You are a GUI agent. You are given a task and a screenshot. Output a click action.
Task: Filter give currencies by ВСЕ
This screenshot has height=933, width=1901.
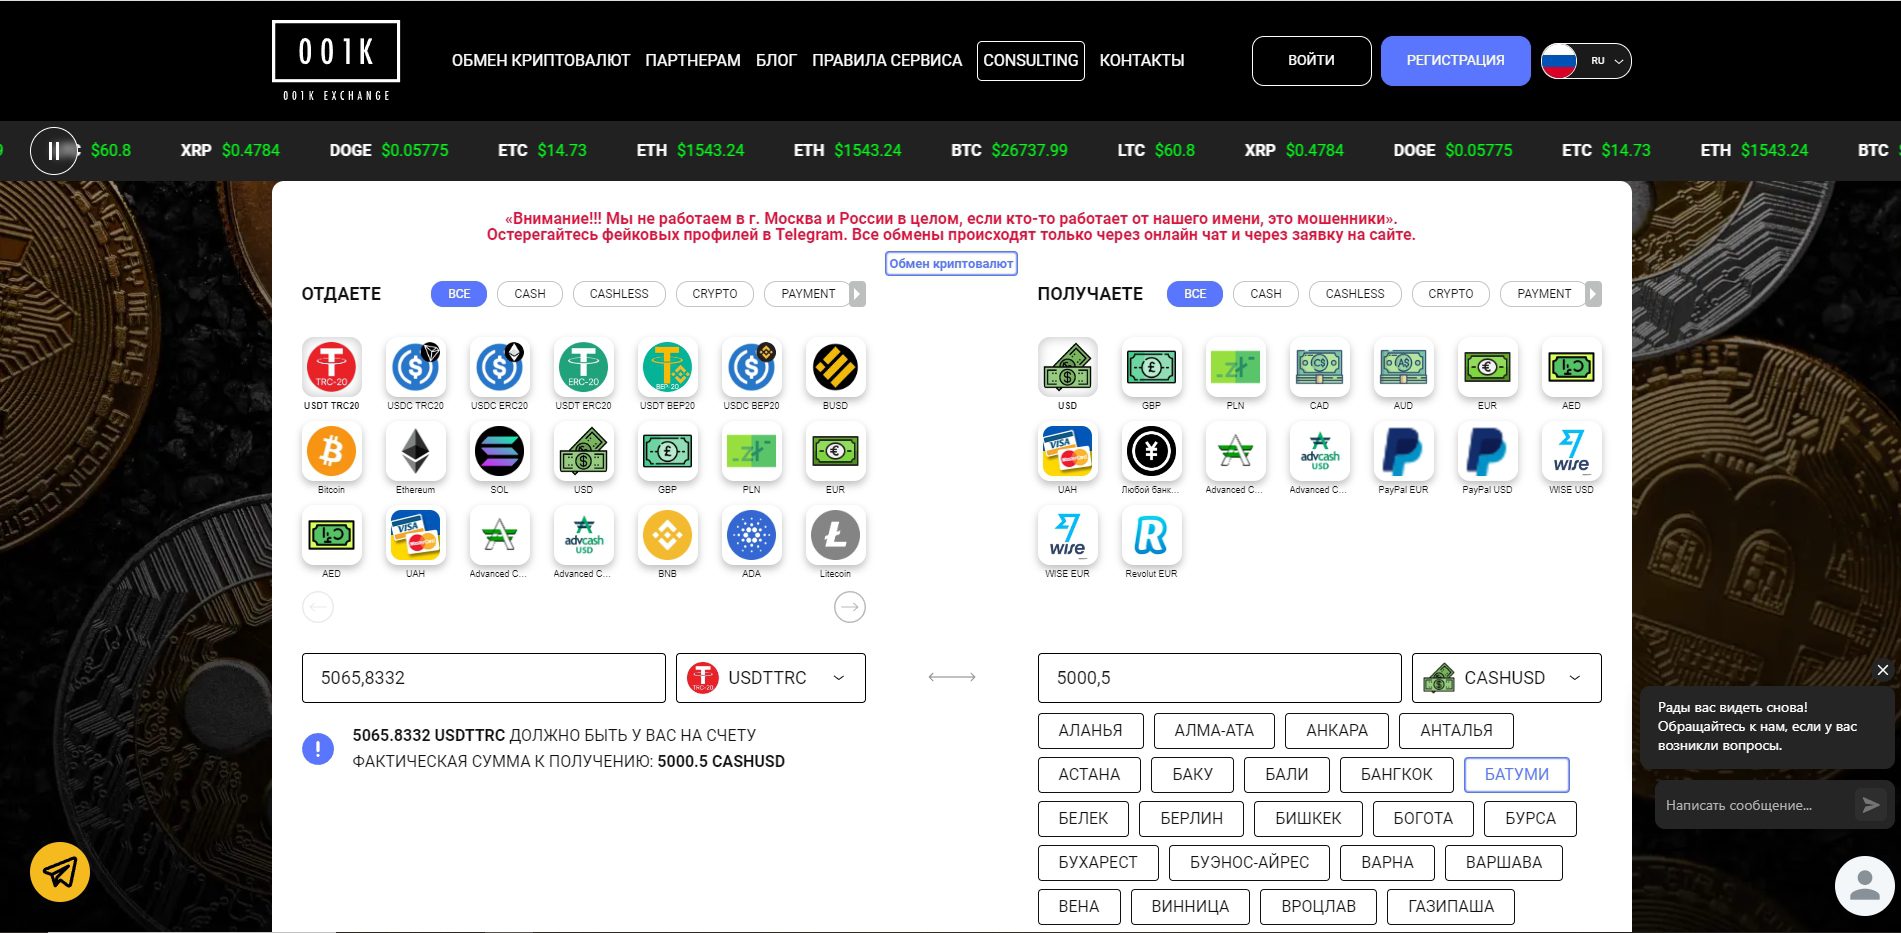(x=459, y=294)
